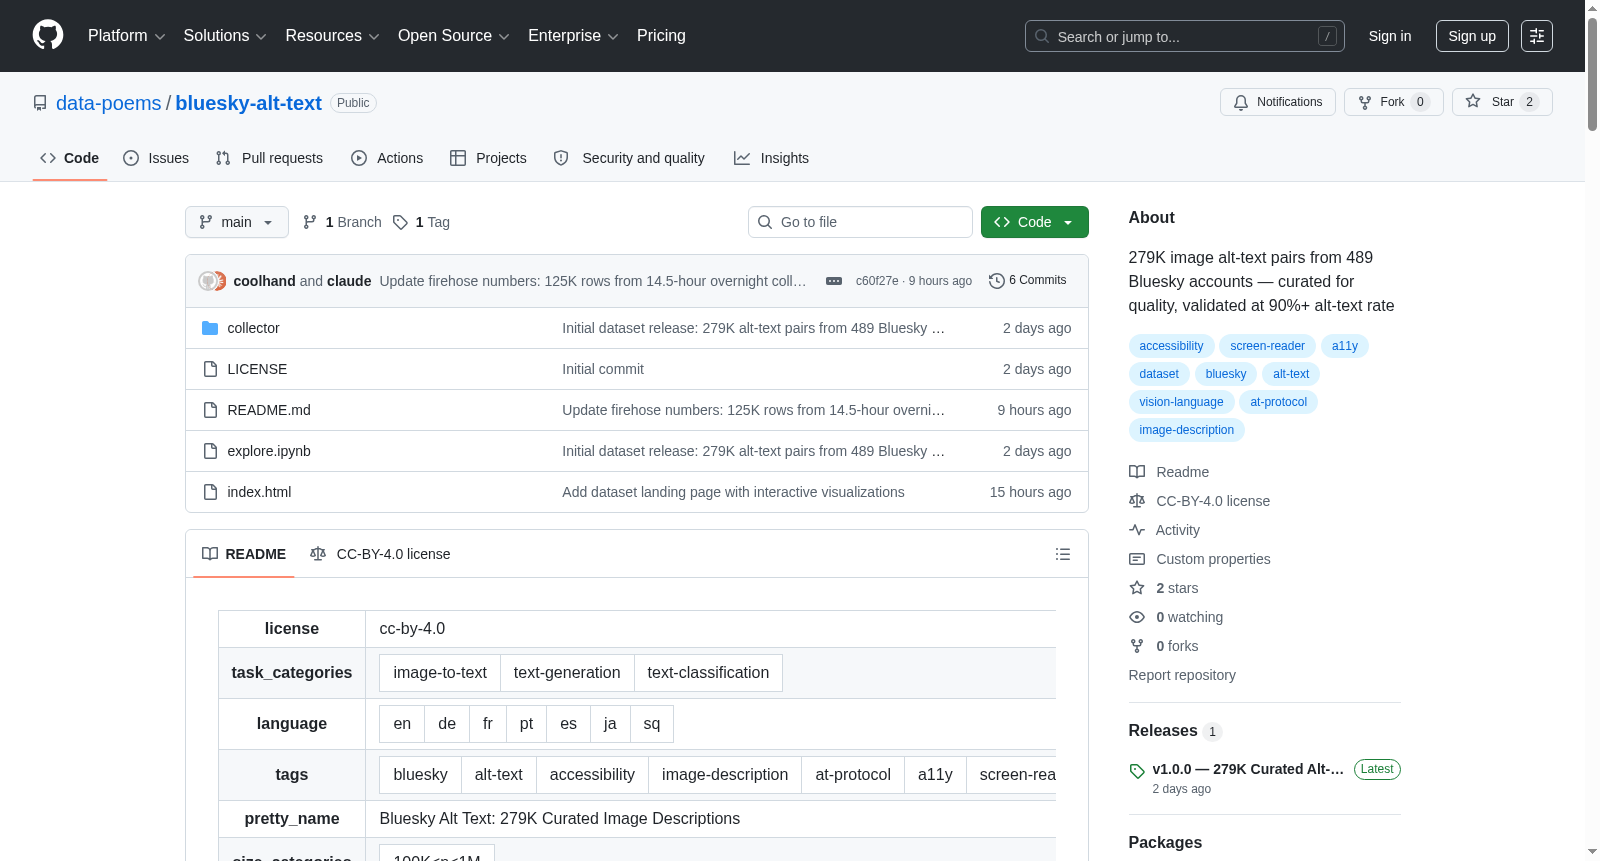
Task: Open the GitHub homepage logo
Action: (x=48, y=36)
